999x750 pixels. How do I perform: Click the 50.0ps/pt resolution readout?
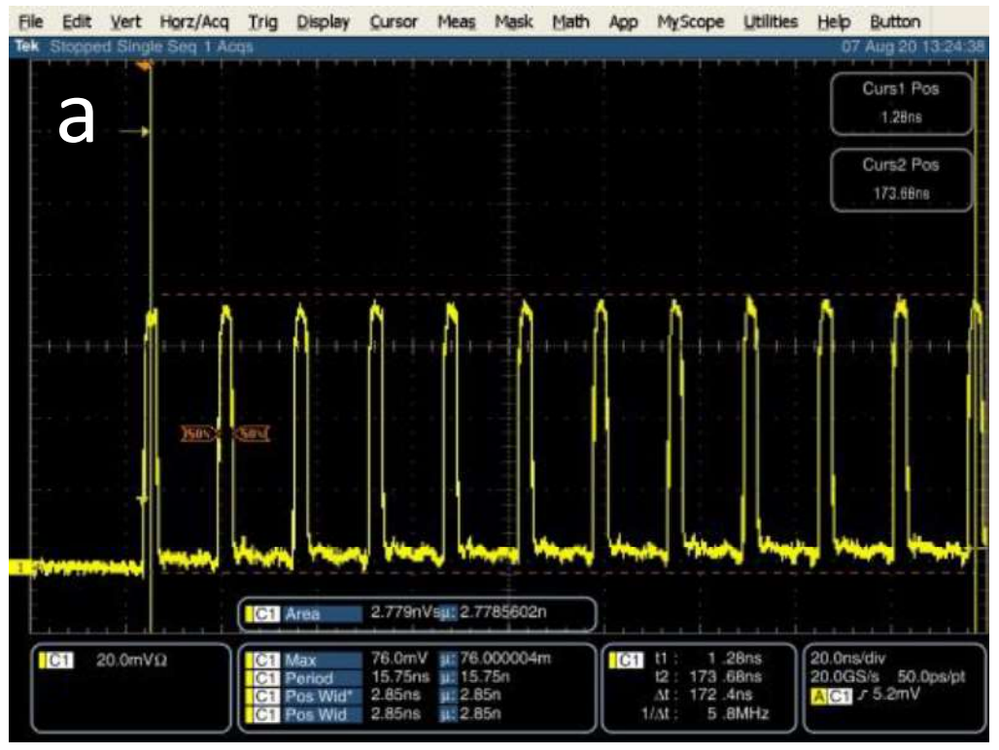coord(931,677)
